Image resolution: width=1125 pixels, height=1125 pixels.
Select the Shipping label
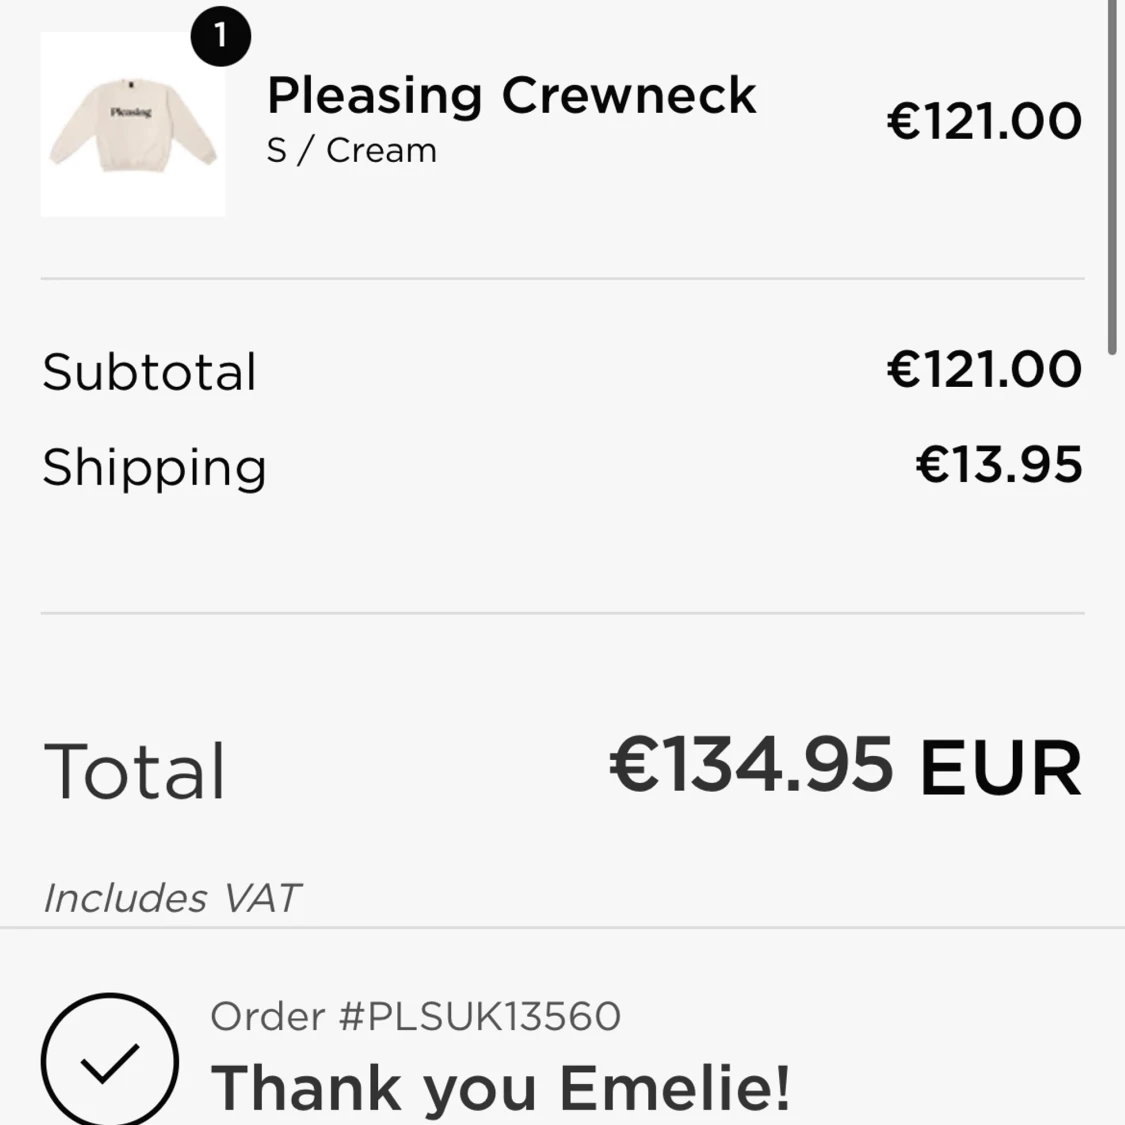154,467
